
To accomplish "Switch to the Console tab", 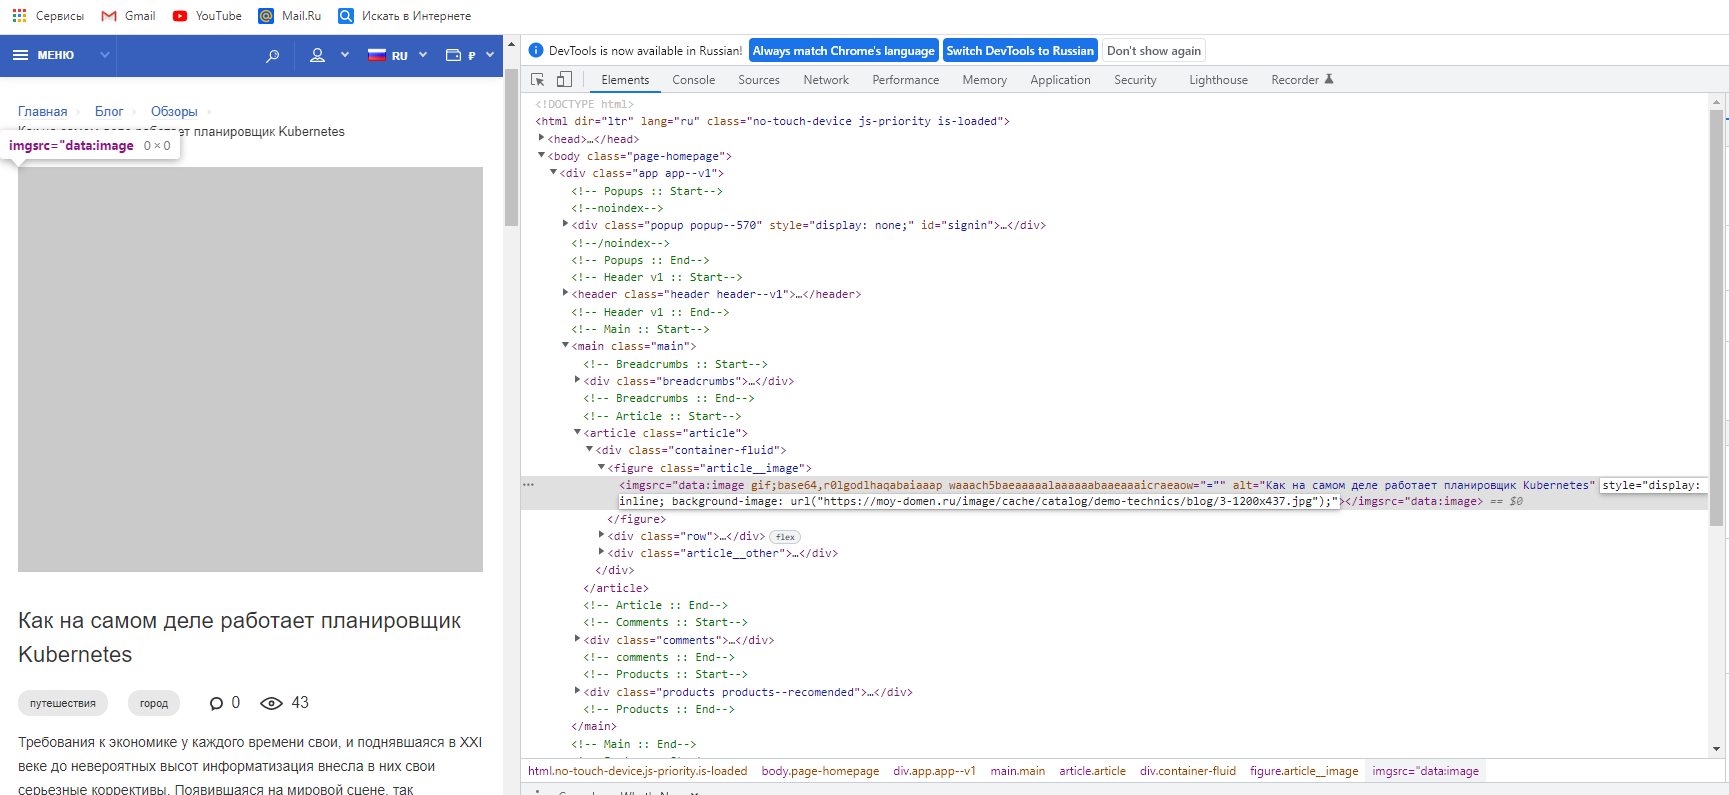I will click(x=693, y=80).
